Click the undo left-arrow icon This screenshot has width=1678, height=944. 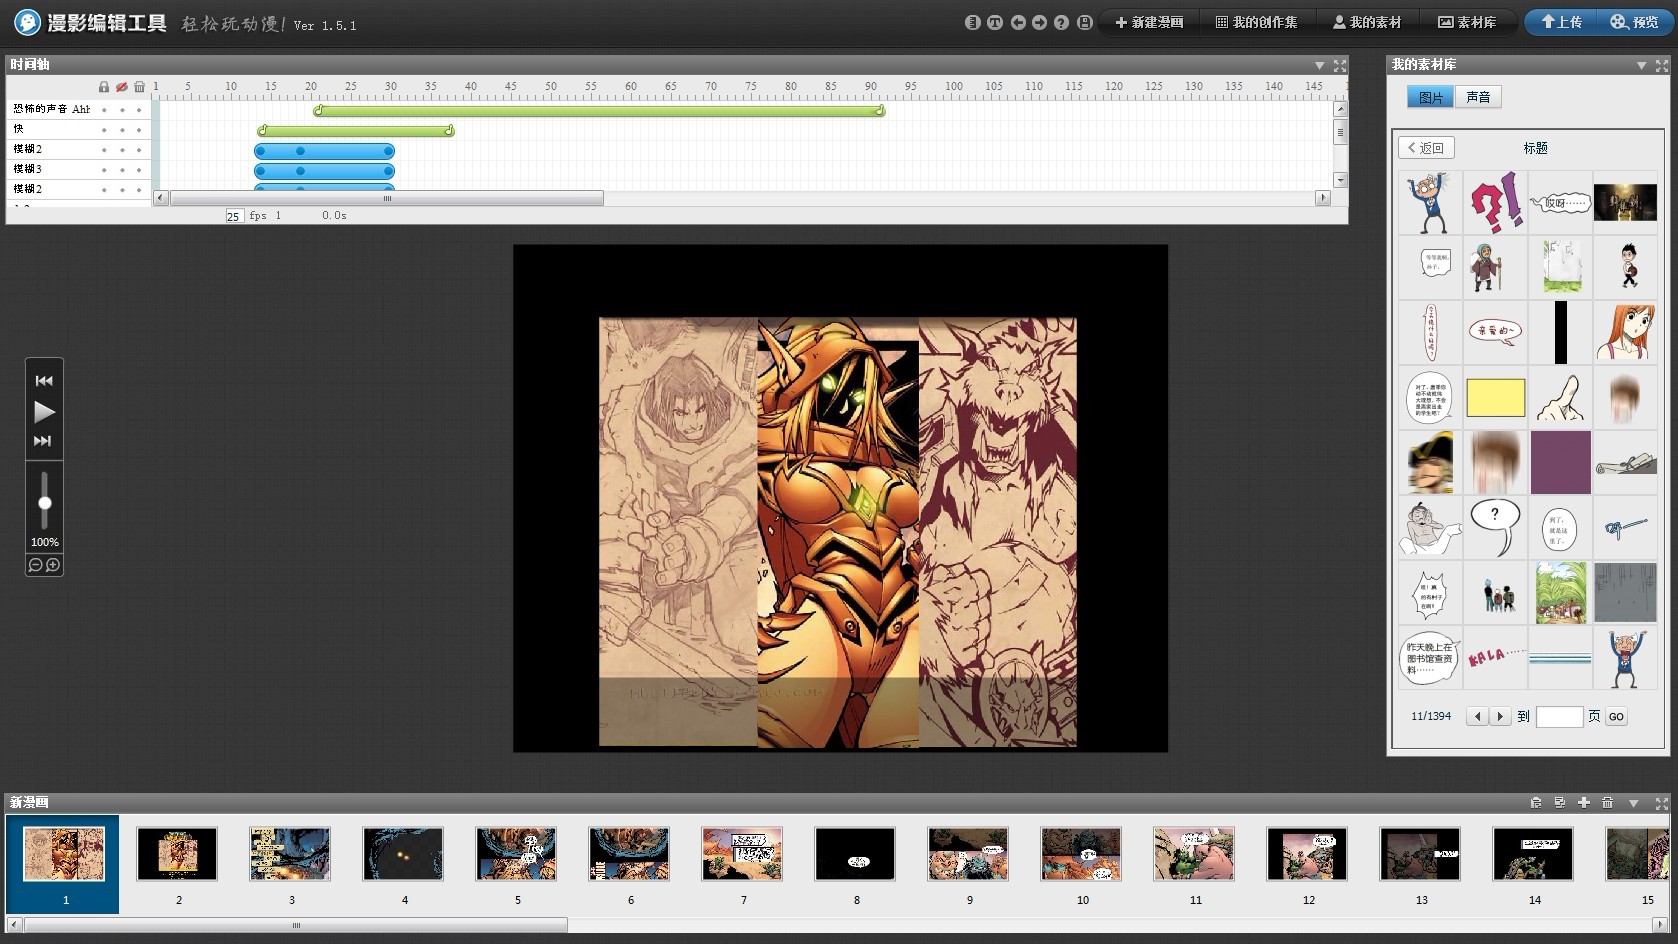[1018, 22]
